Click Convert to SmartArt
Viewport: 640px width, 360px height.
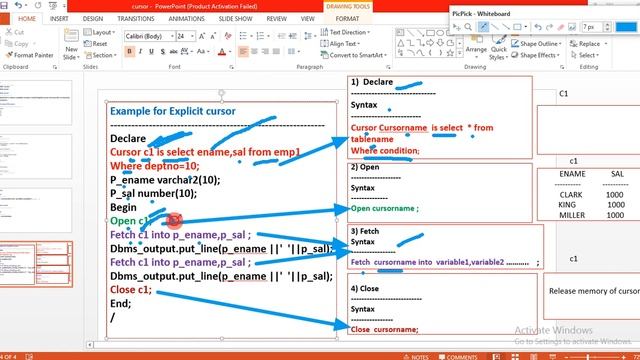(x=354, y=55)
